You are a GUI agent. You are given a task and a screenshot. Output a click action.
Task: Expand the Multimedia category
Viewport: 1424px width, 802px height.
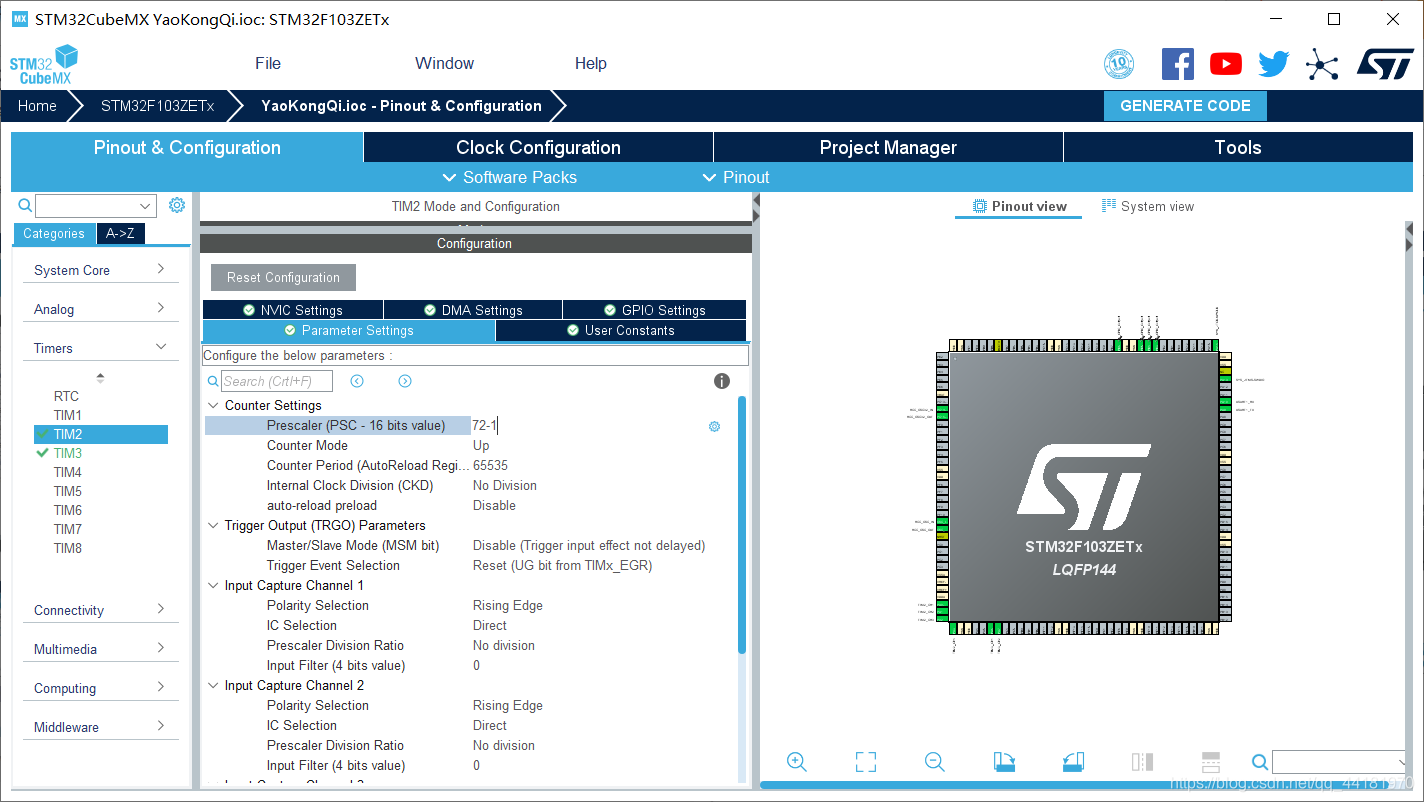tap(100, 649)
